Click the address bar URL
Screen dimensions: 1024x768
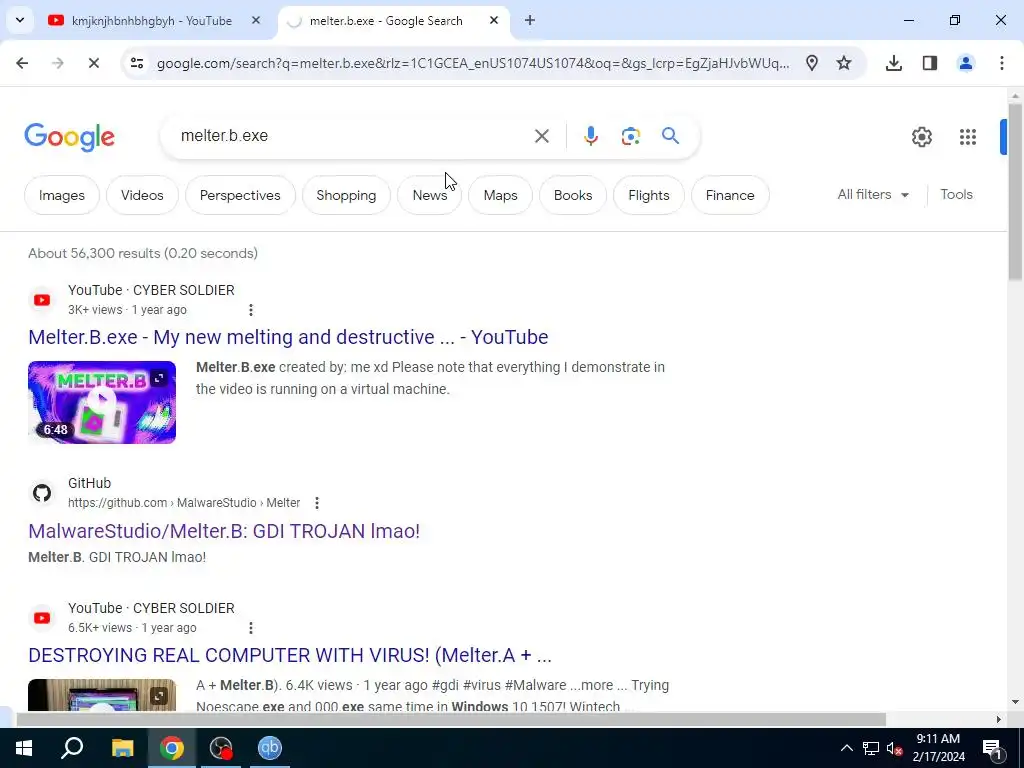click(473, 63)
